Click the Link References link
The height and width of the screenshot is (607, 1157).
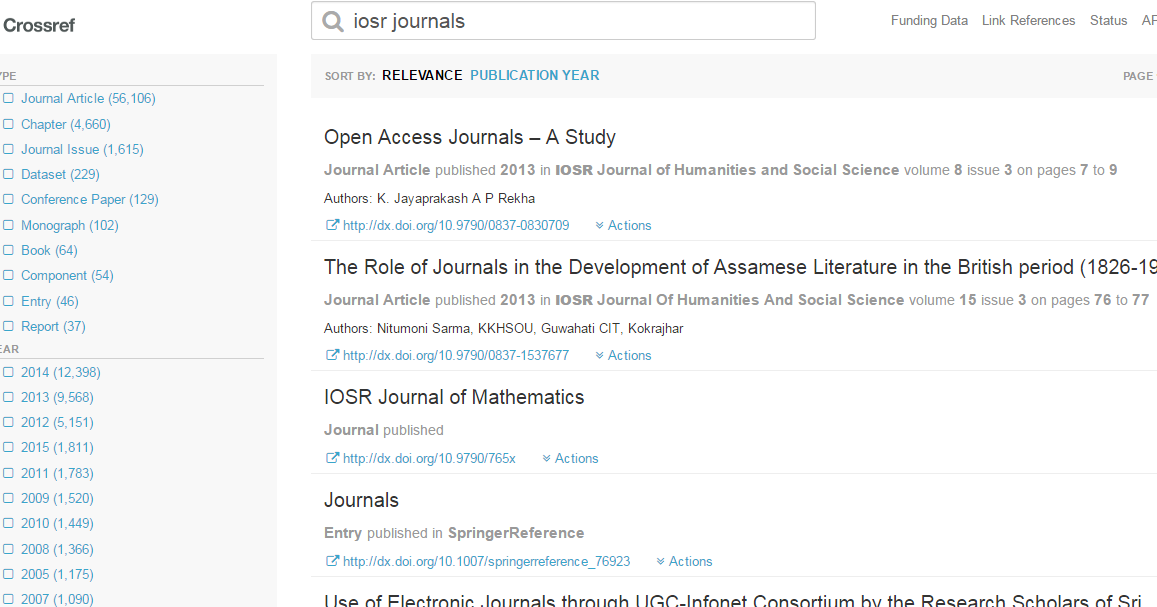tap(1028, 20)
